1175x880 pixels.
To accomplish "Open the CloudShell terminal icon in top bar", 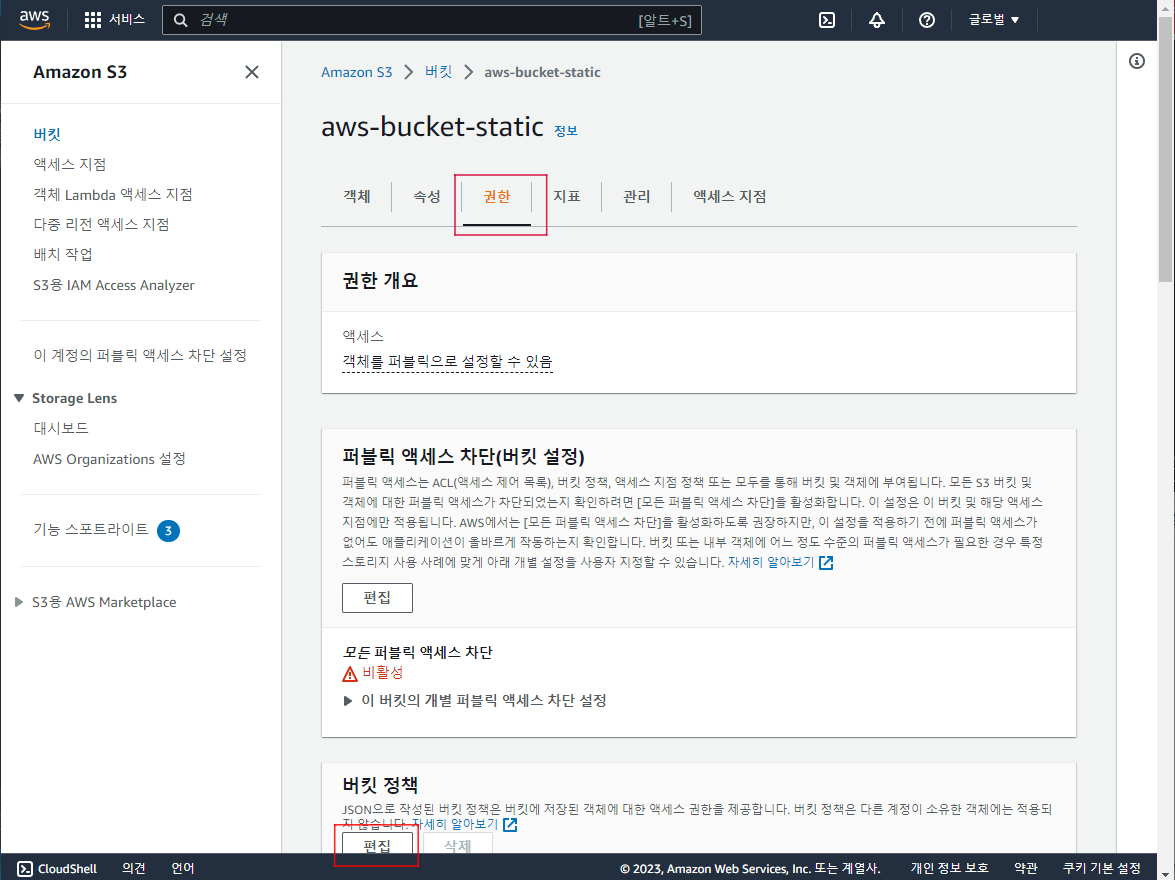I will [x=827, y=20].
